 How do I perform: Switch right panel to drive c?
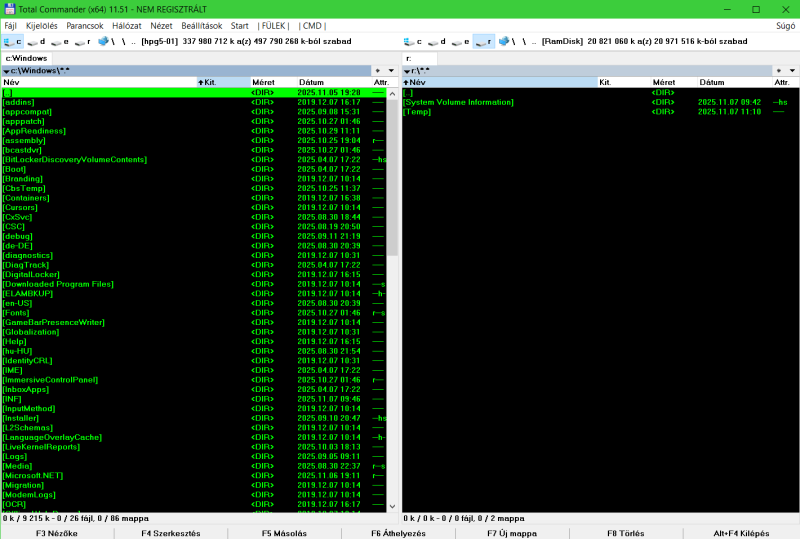413,41
